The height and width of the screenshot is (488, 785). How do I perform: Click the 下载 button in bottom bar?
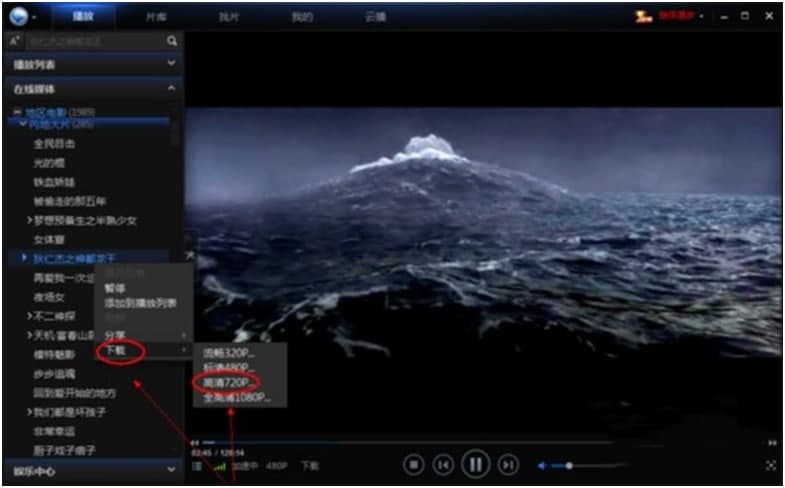point(310,465)
